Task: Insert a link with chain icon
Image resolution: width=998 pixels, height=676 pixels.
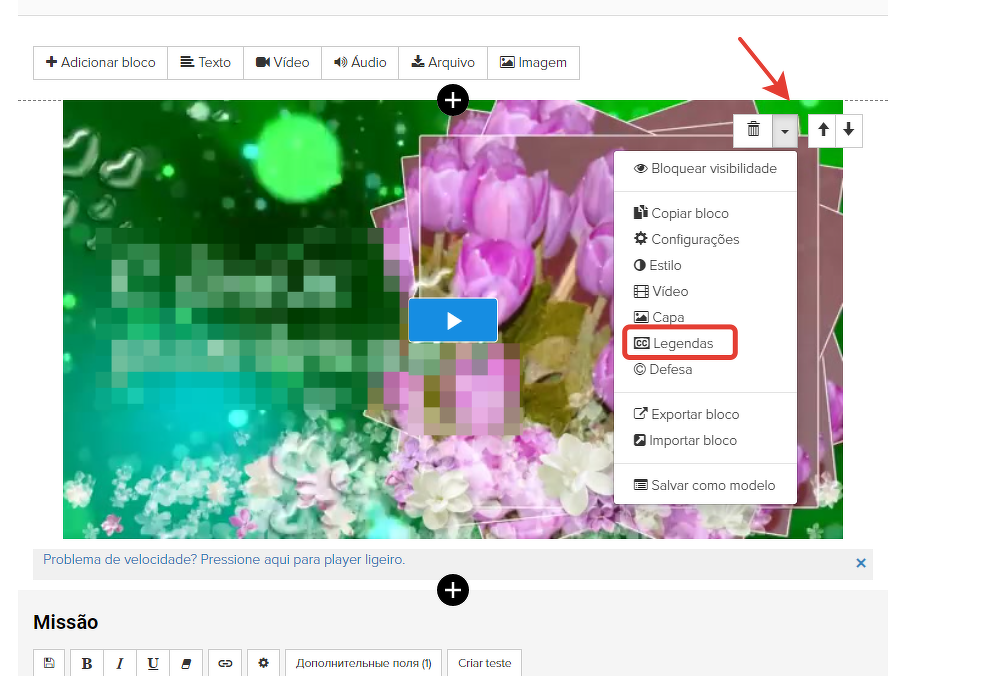Action: [x=225, y=663]
